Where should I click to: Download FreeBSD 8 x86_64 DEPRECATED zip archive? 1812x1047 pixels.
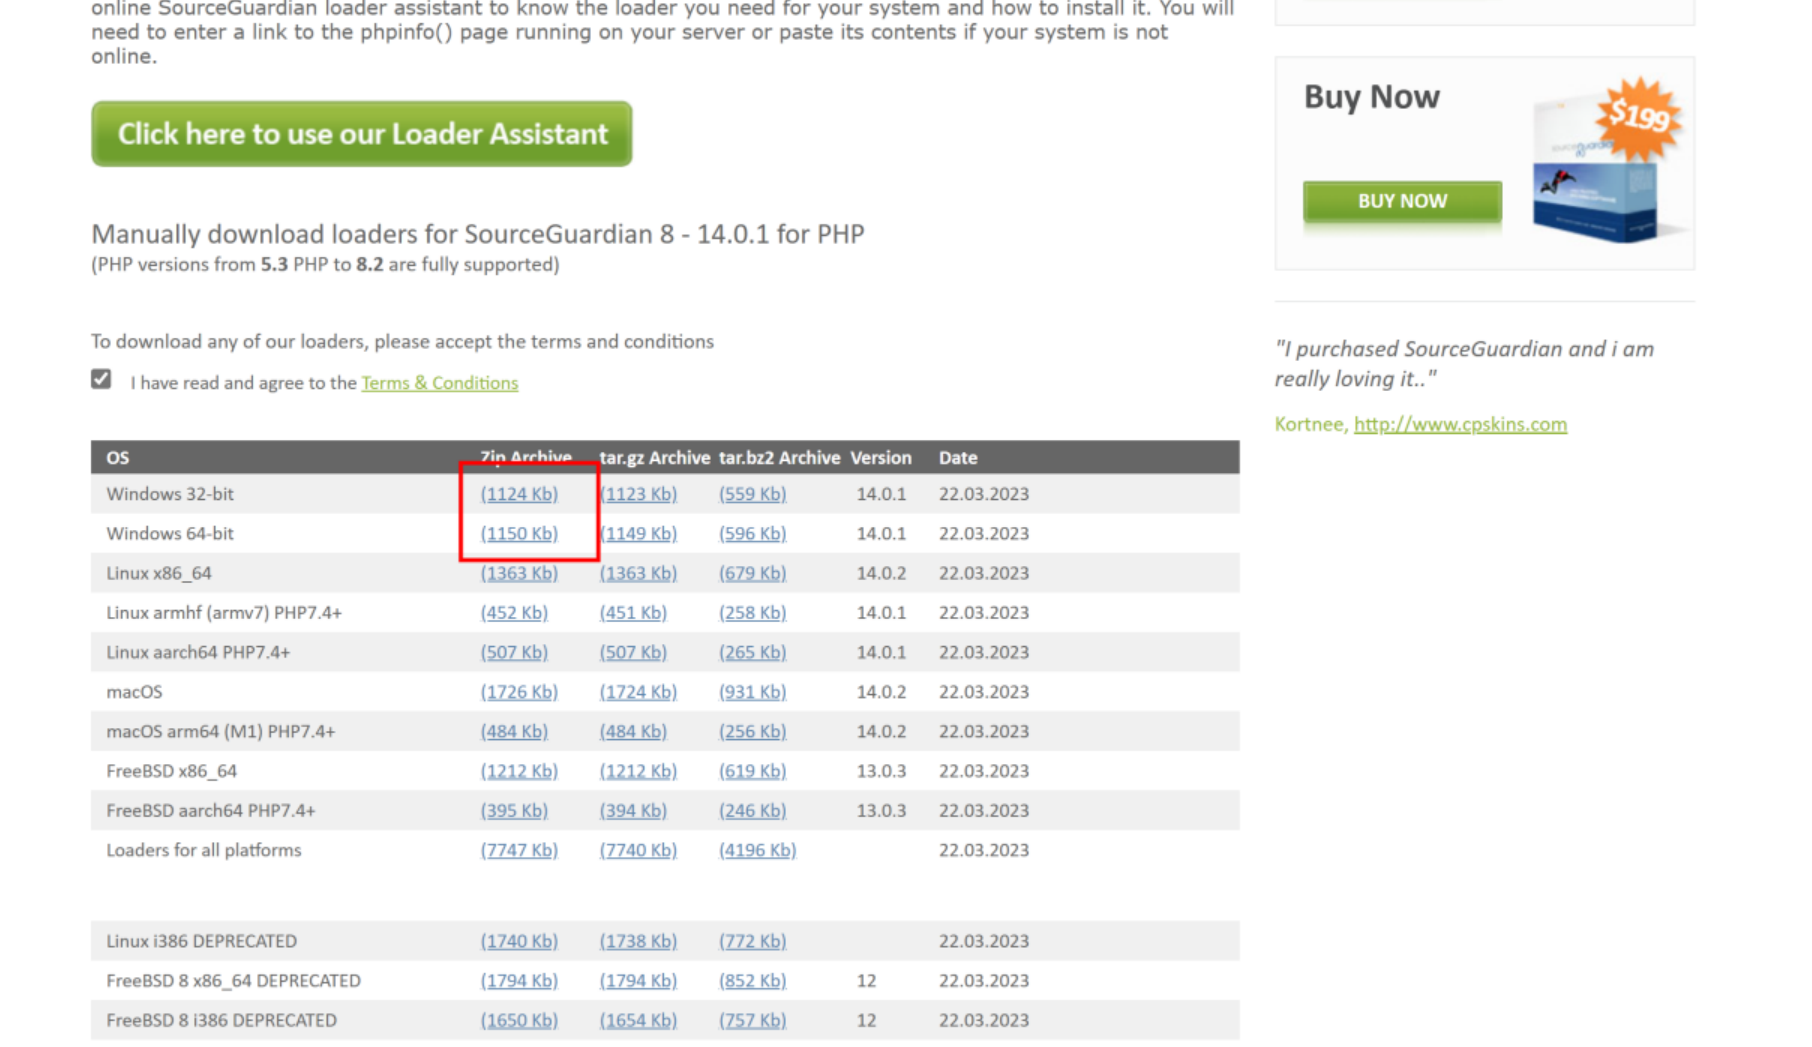pyautogui.click(x=519, y=981)
